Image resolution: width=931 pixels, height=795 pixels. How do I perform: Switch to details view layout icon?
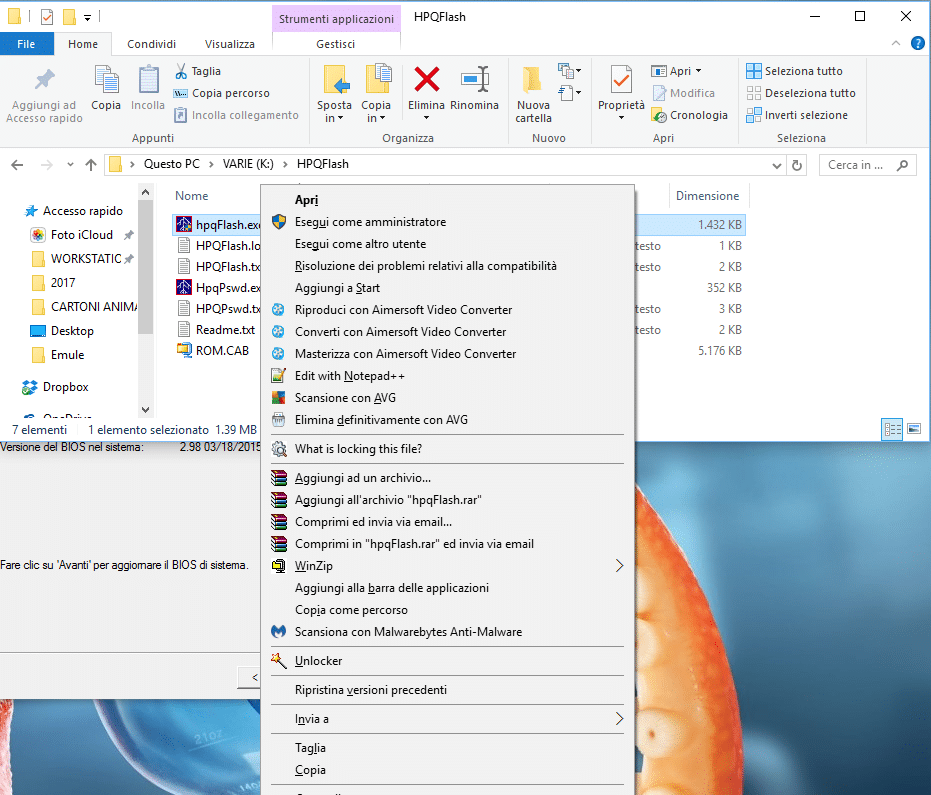pyautogui.click(x=892, y=429)
